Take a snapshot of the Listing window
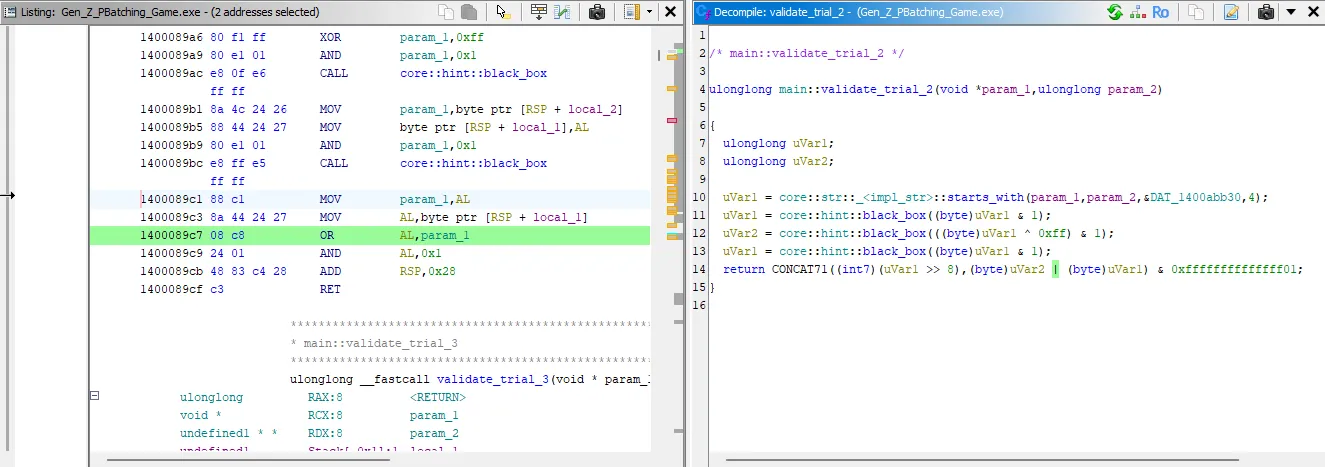Screen dimensions: 1325x467 pos(597,12)
